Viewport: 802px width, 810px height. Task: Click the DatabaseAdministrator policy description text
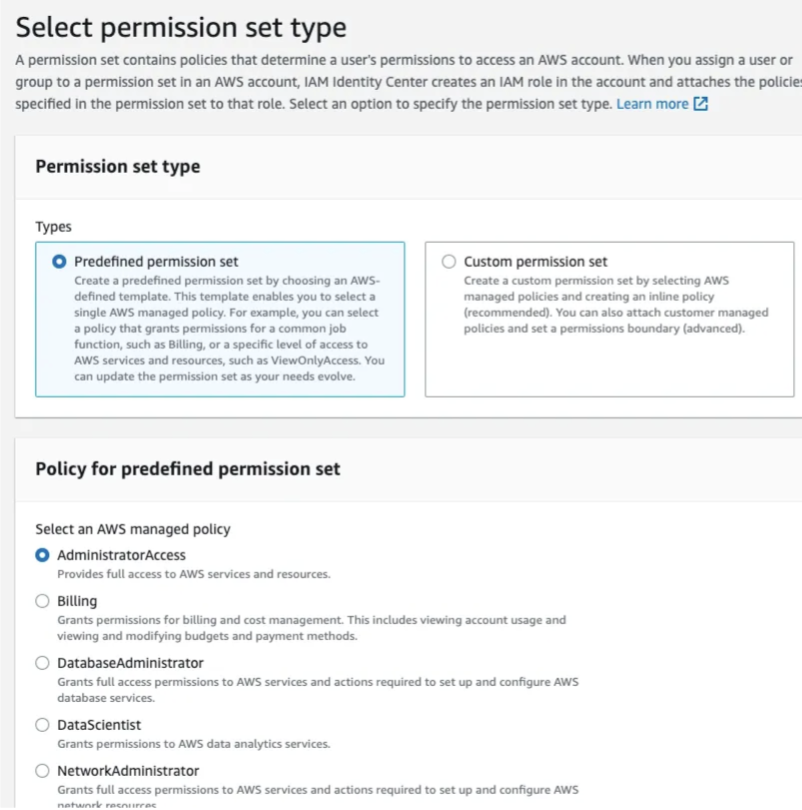coord(318,690)
